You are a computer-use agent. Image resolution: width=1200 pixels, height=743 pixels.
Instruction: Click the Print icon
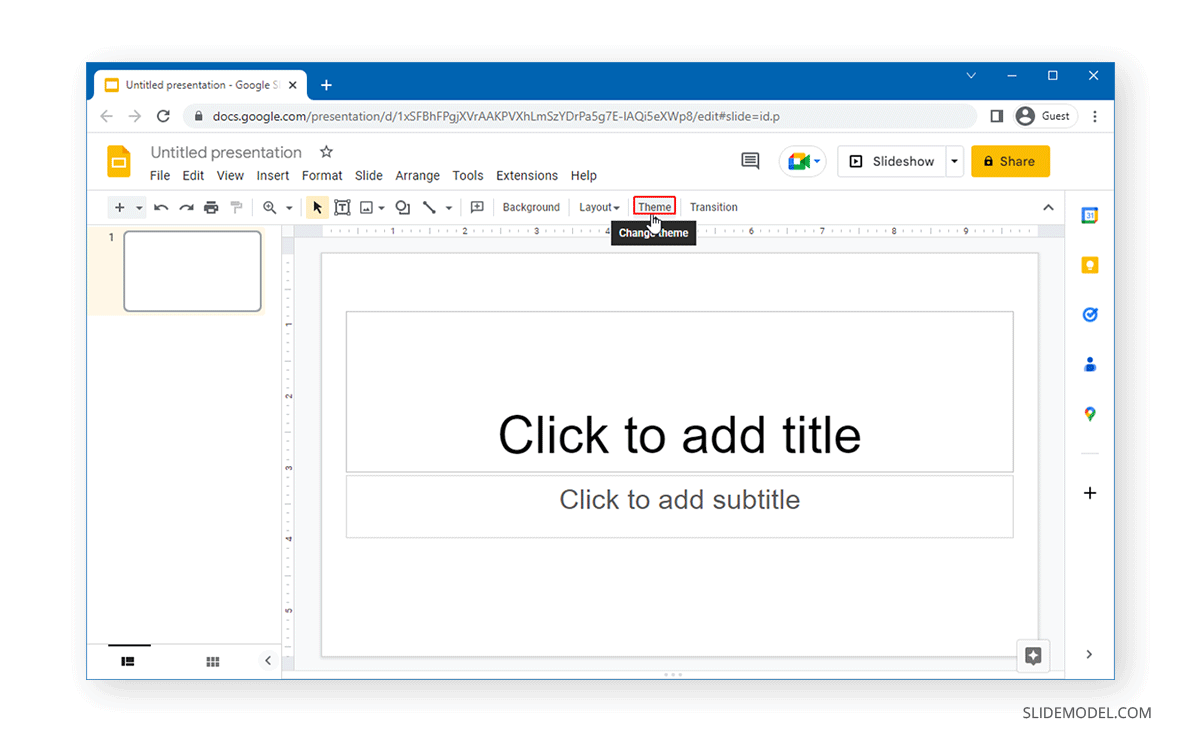pyautogui.click(x=211, y=207)
